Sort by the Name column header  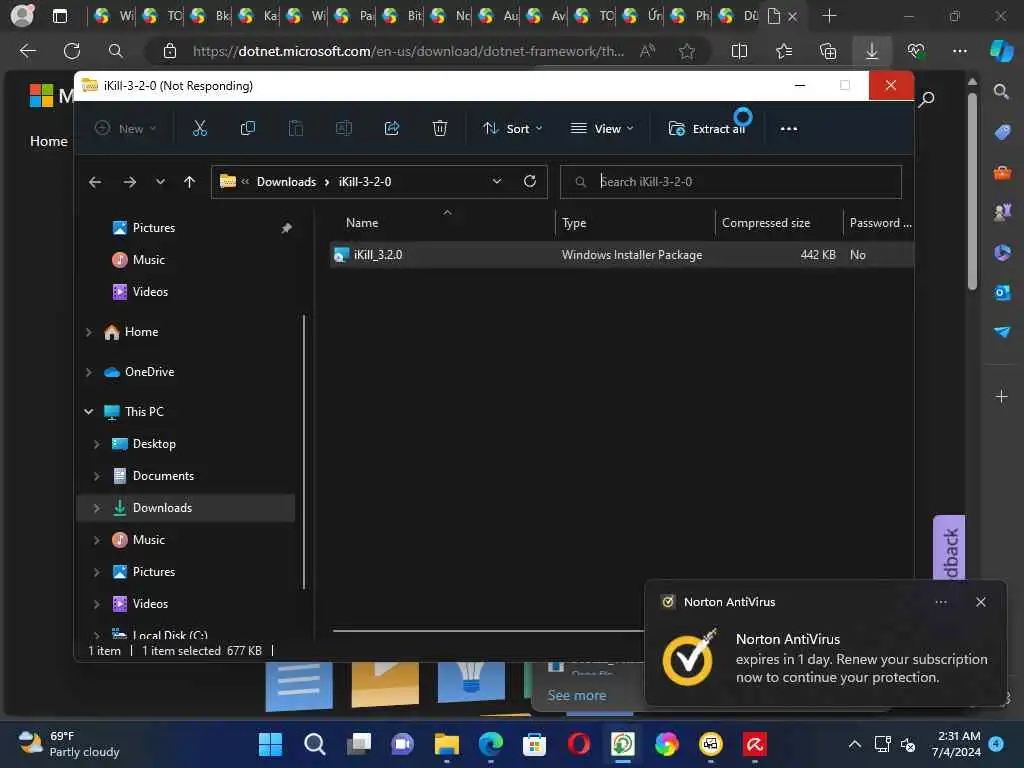(362, 223)
